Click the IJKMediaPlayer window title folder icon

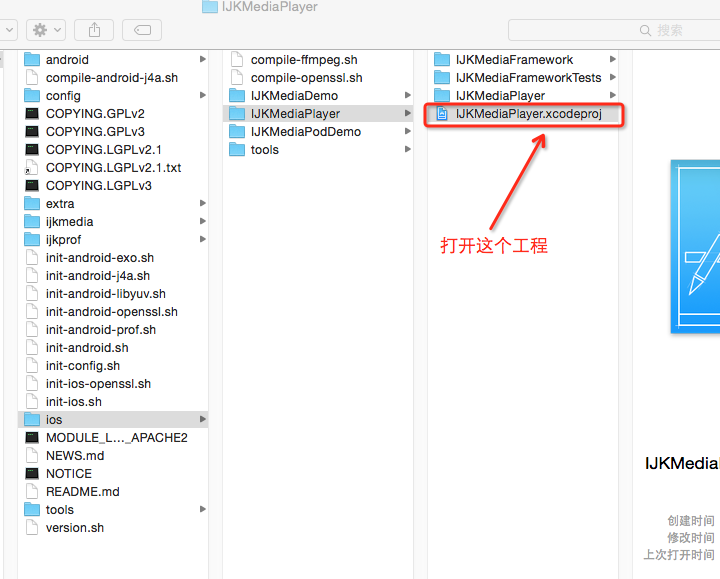pyautogui.click(x=210, y=6)
